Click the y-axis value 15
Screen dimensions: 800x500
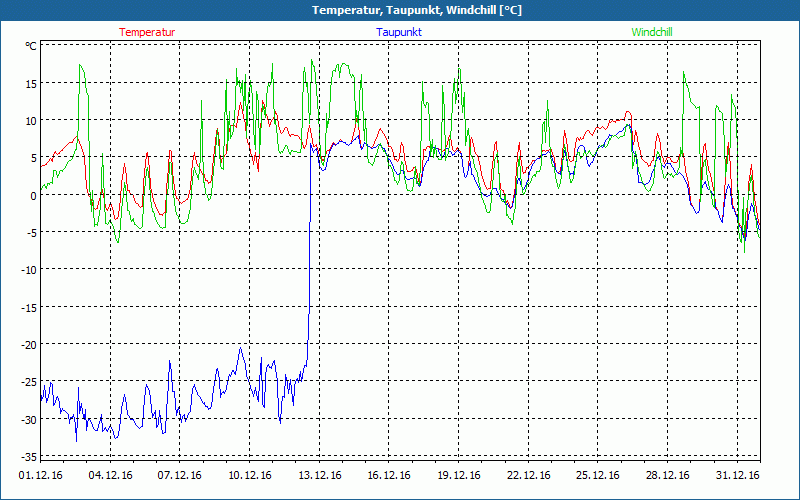pyautogui.click(x=31, y=83)
